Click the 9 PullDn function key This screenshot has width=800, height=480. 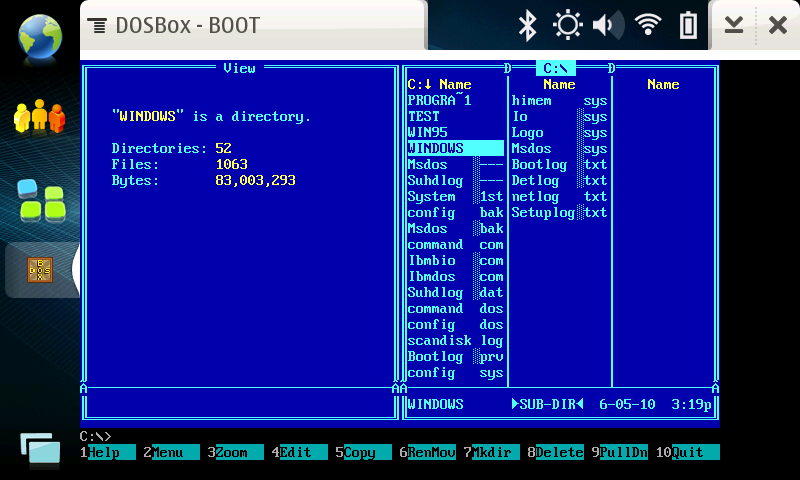point(619,452)
